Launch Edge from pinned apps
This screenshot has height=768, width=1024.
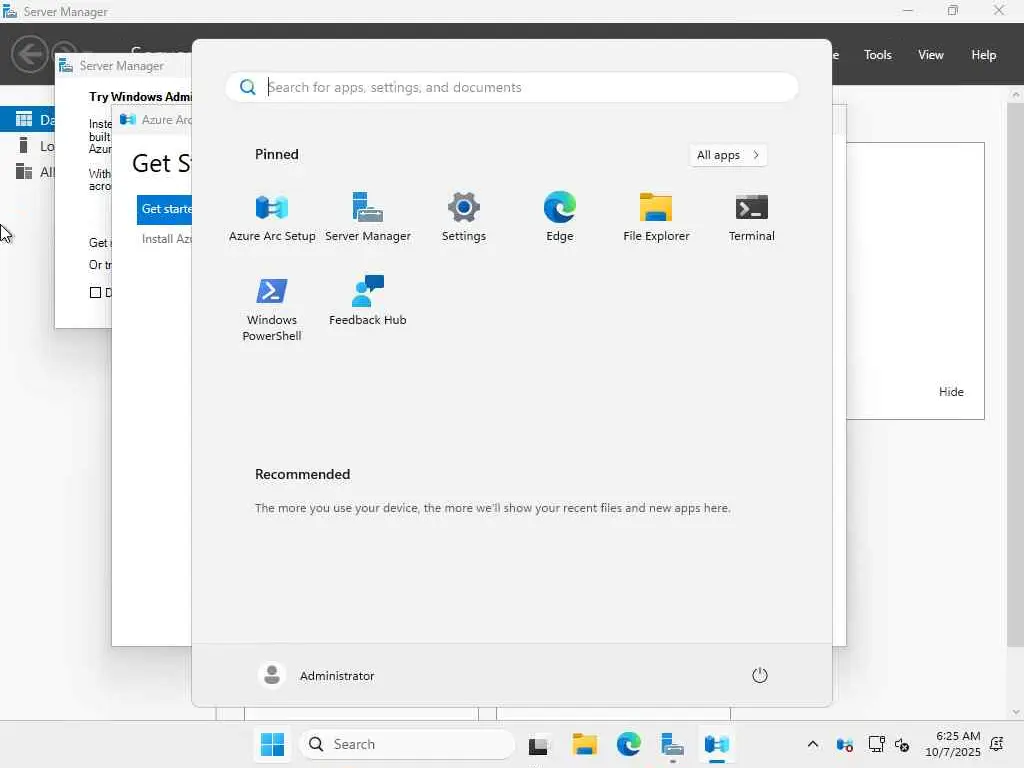[x=560, y=217]
